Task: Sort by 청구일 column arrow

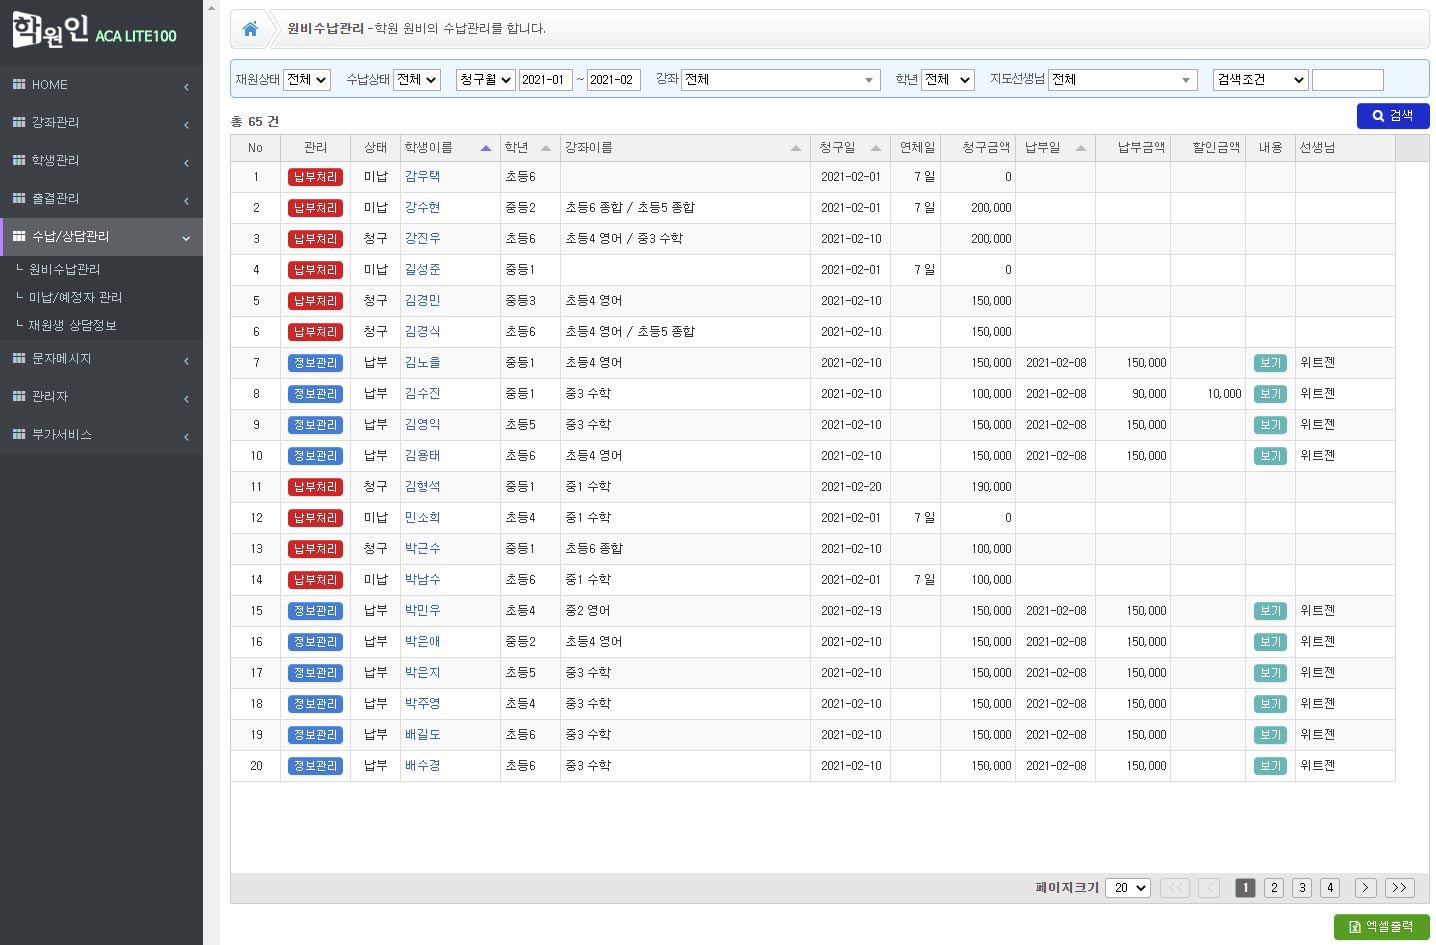Action: click(876, 148)
